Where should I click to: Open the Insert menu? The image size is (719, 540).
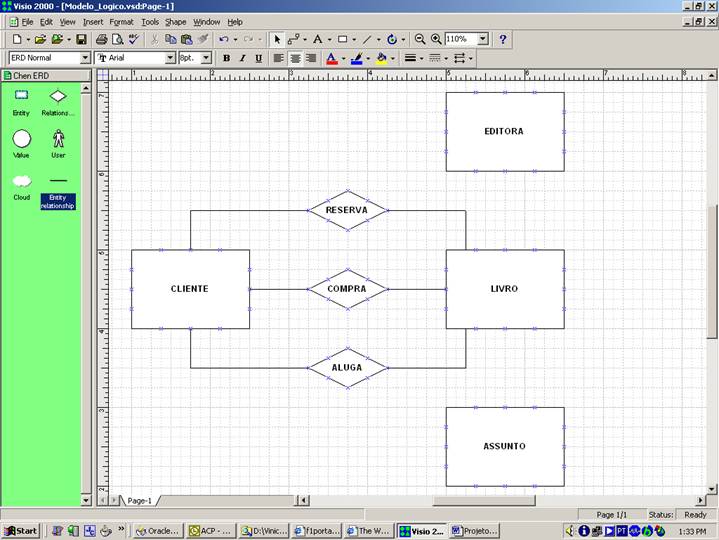tap(93, 22)
